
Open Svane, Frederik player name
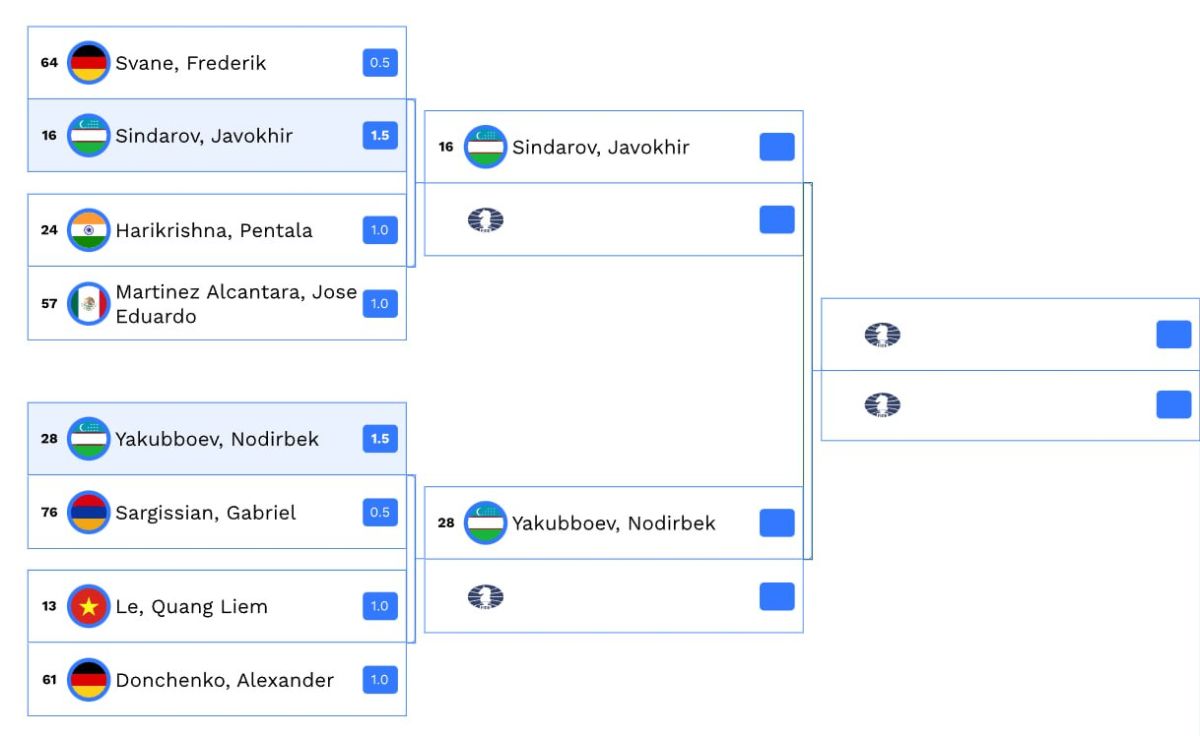point(191,63)
